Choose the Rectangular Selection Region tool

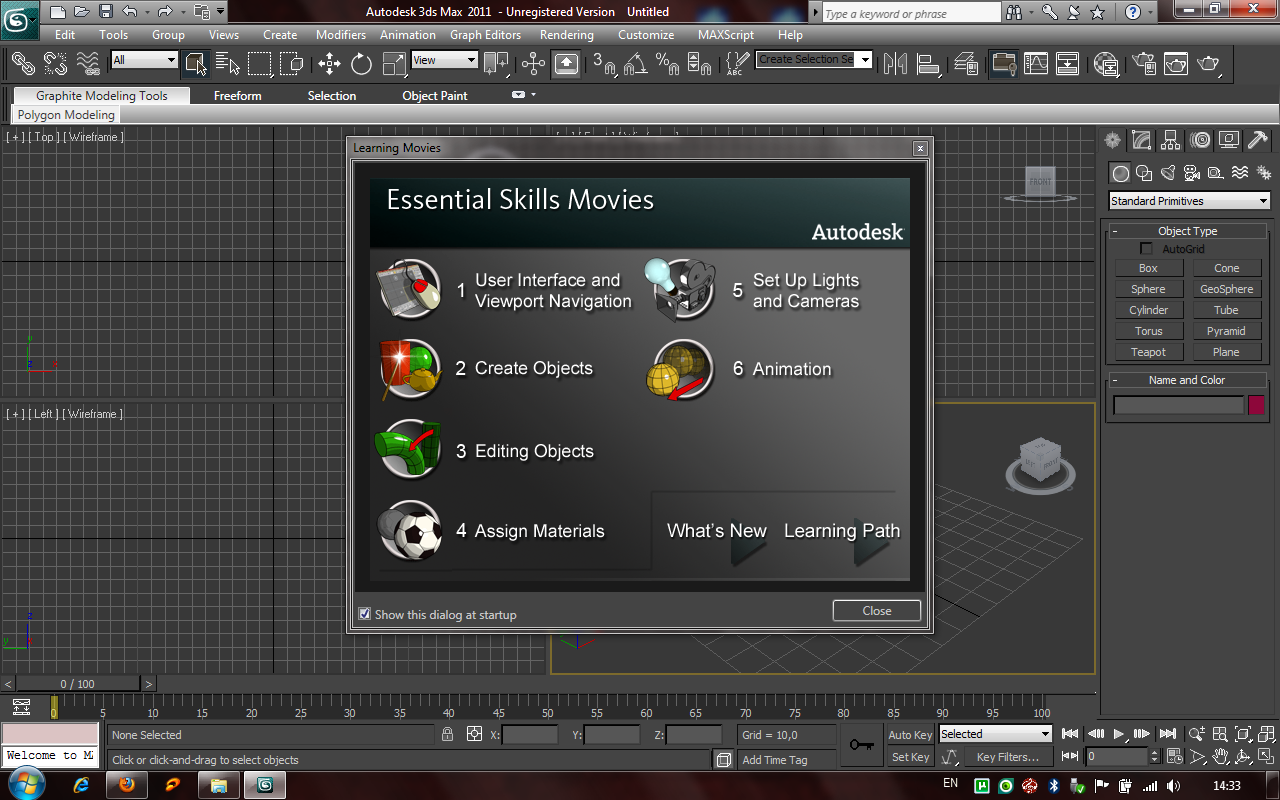click(260, 63)
